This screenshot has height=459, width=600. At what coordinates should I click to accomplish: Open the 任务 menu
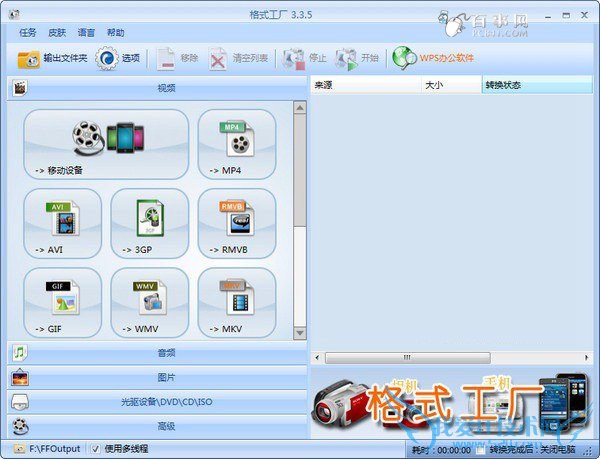[x=28, y=33]
